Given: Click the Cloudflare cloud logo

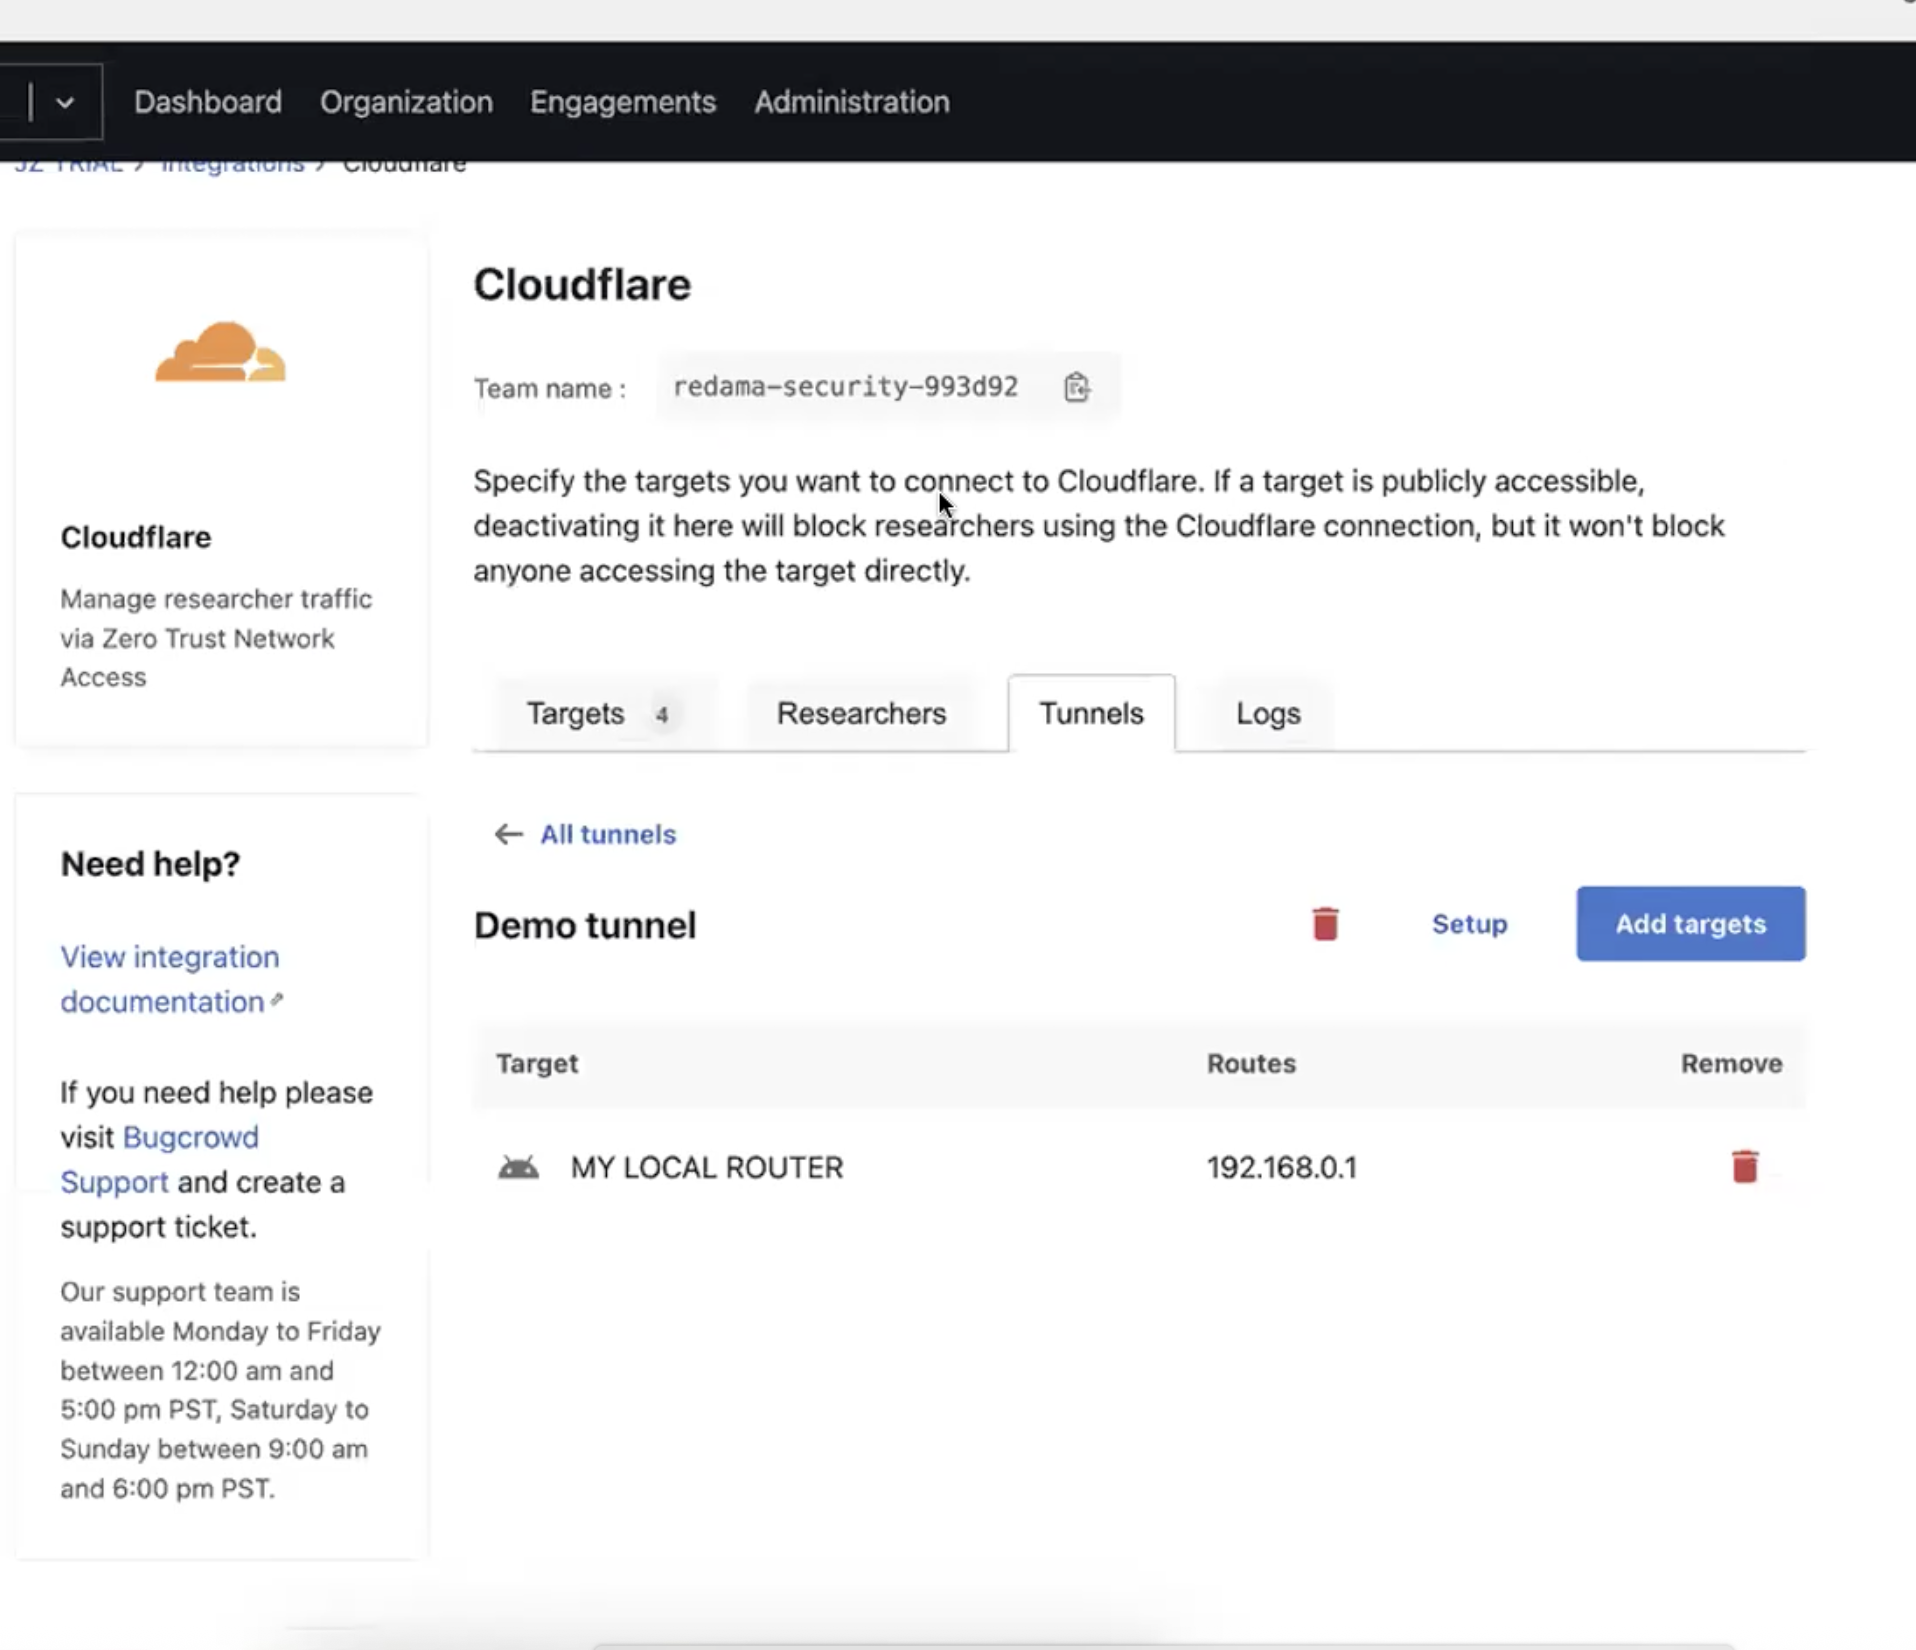Looking at the screenshot, I should [x=220, y=352].
